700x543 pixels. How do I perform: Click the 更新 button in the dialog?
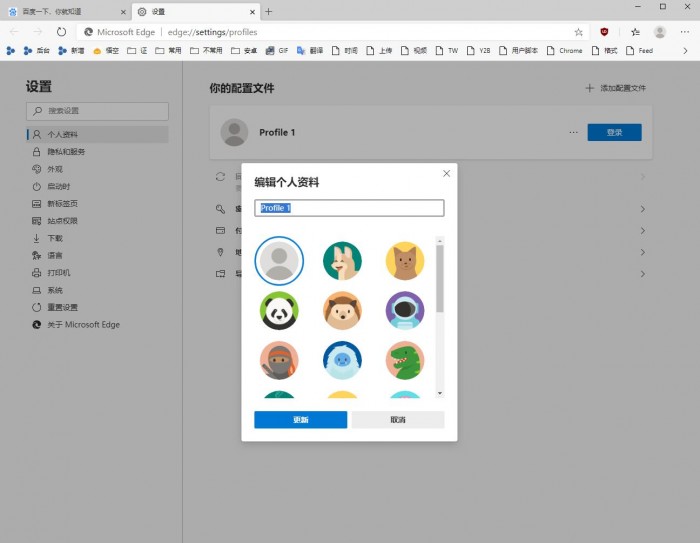tap(300, 420)
